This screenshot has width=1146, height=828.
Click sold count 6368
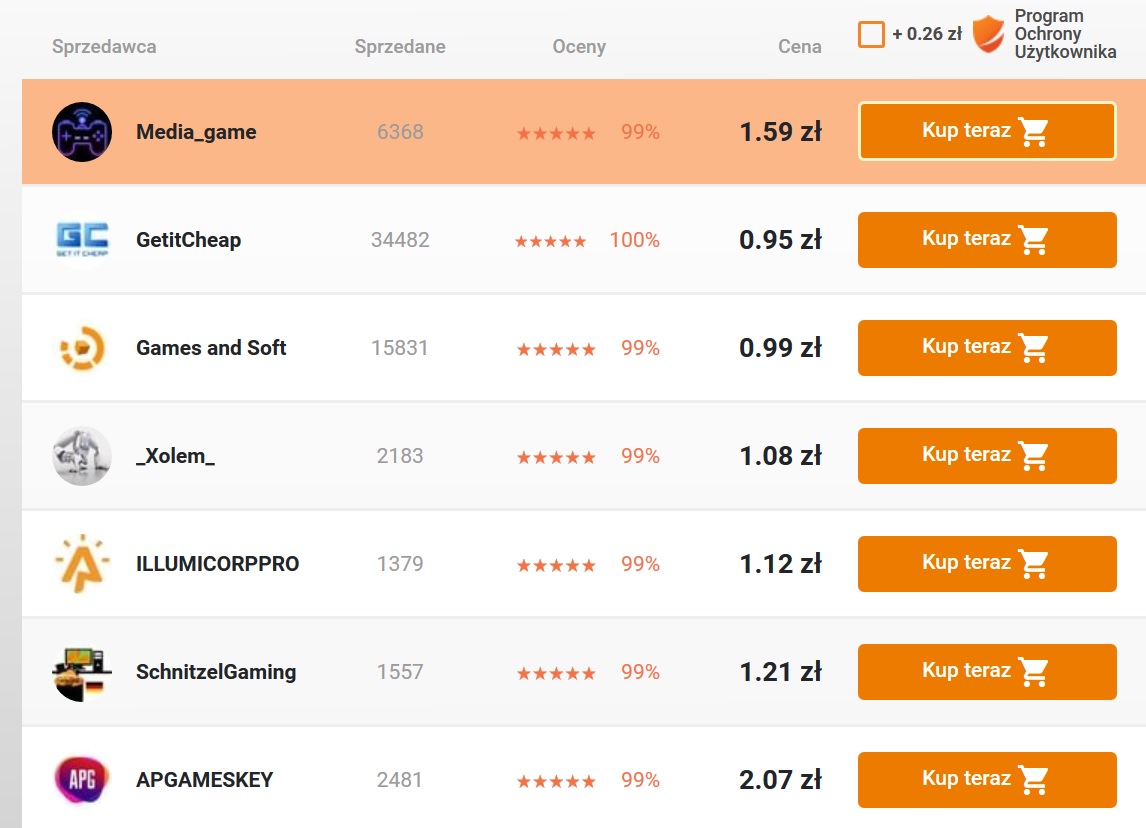[400, 132]
